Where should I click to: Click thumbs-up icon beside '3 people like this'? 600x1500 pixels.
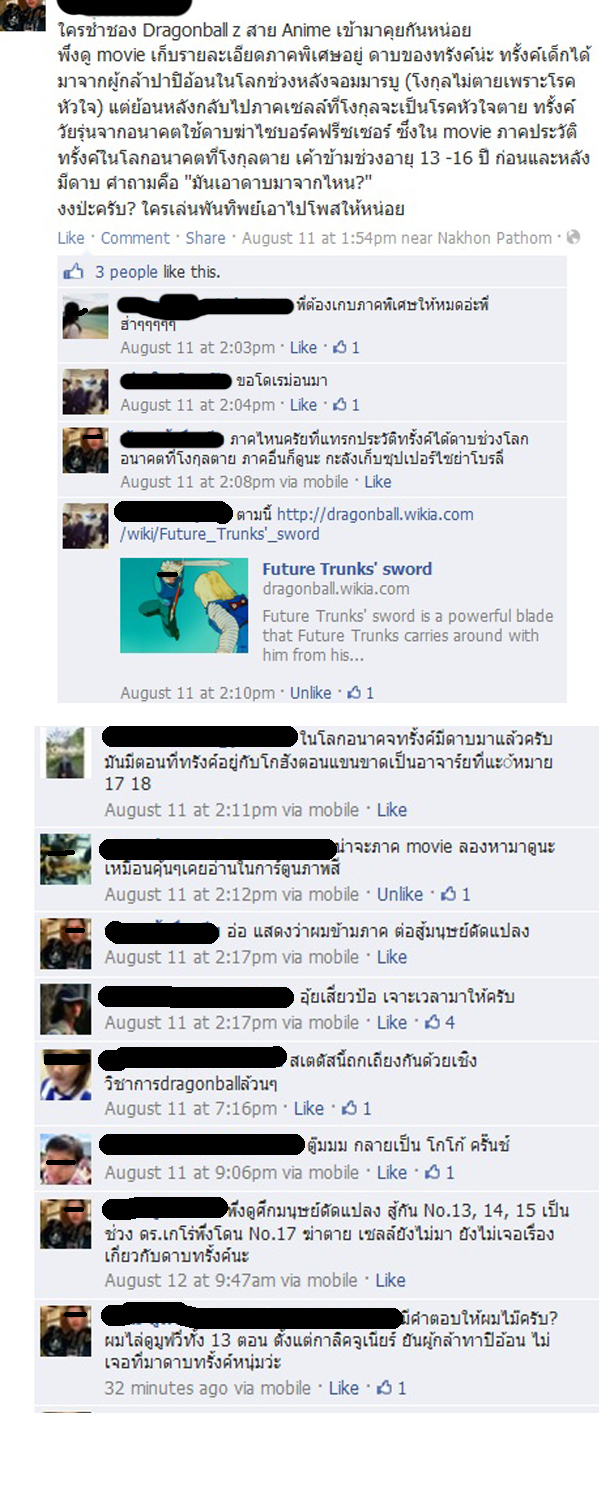[x=74, y=271]
